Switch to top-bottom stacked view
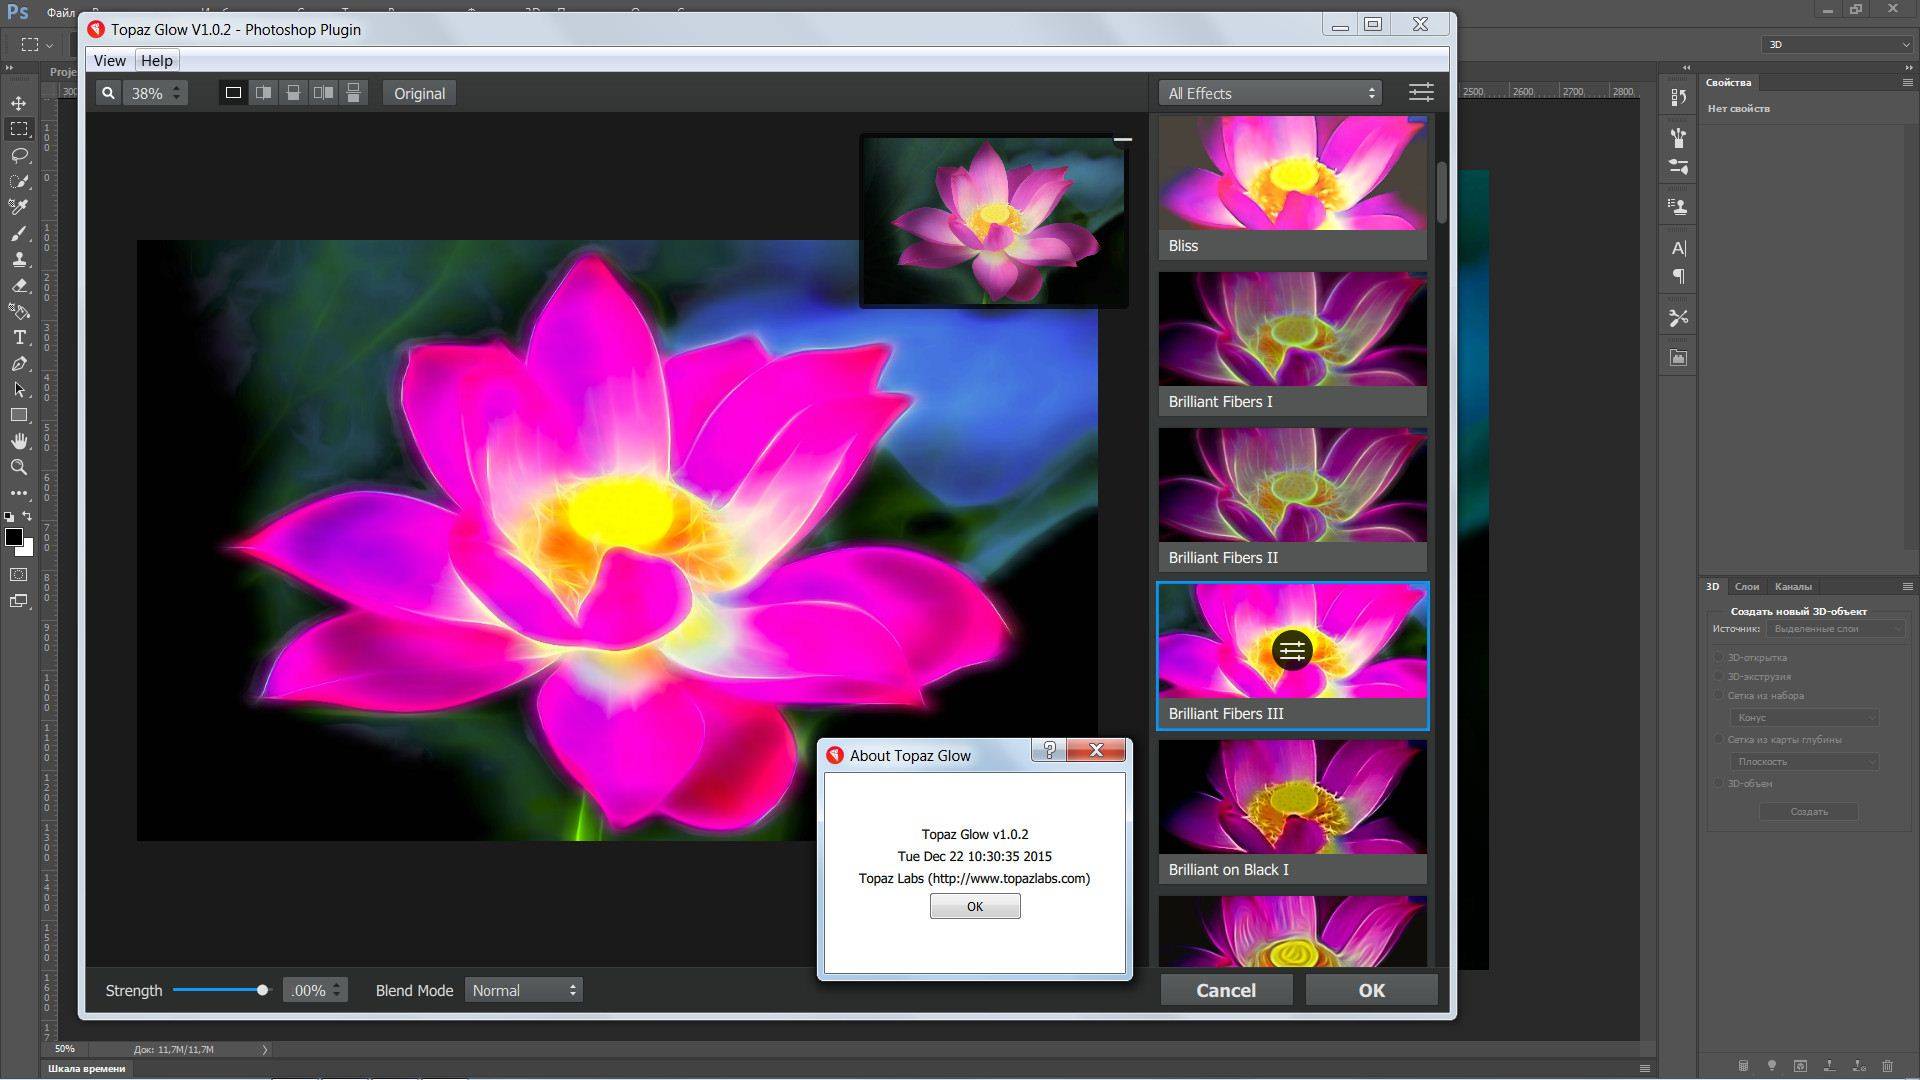 point(353,93)
